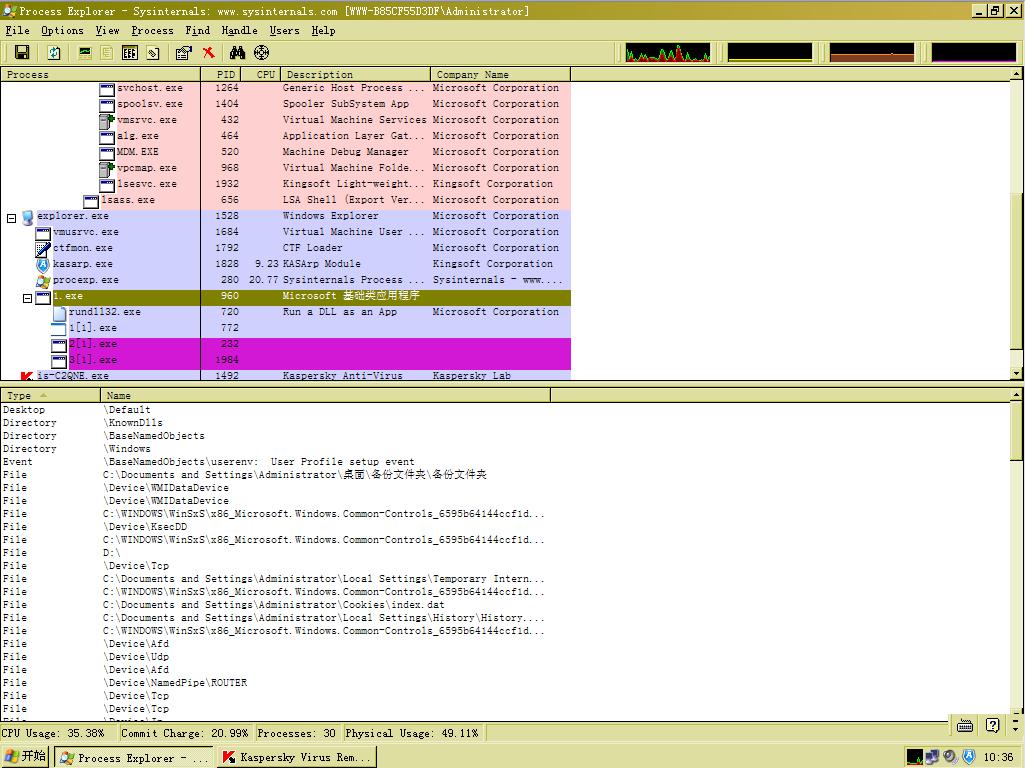This screenshot has width=1026, height=768.
Task: Sort processes by the CPU column header
Action: point(265,74)
